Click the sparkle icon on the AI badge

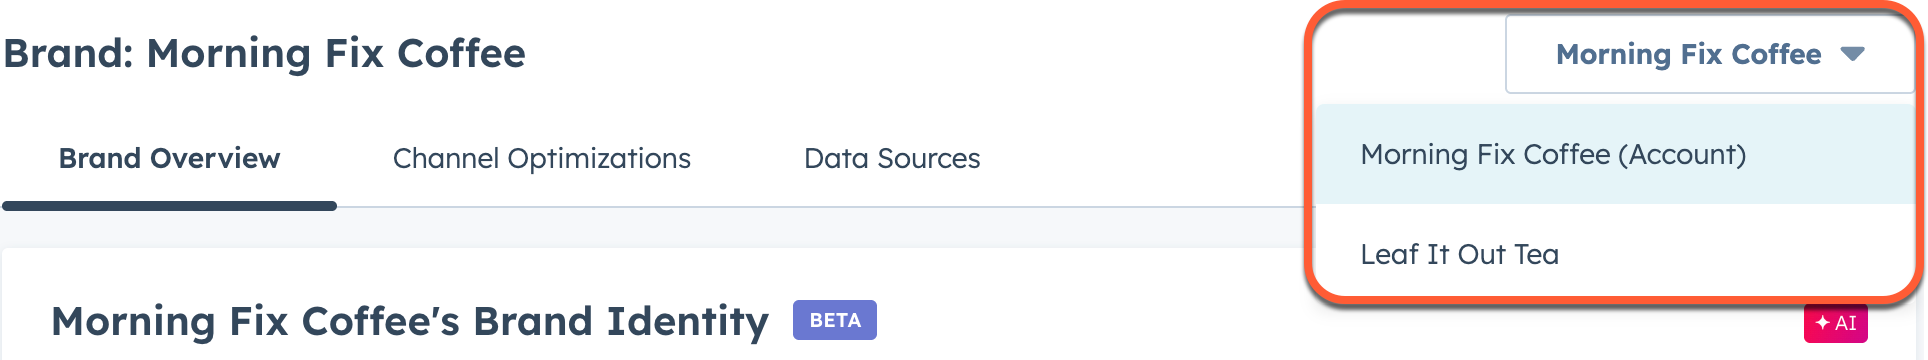click(x=1822, y=323)
